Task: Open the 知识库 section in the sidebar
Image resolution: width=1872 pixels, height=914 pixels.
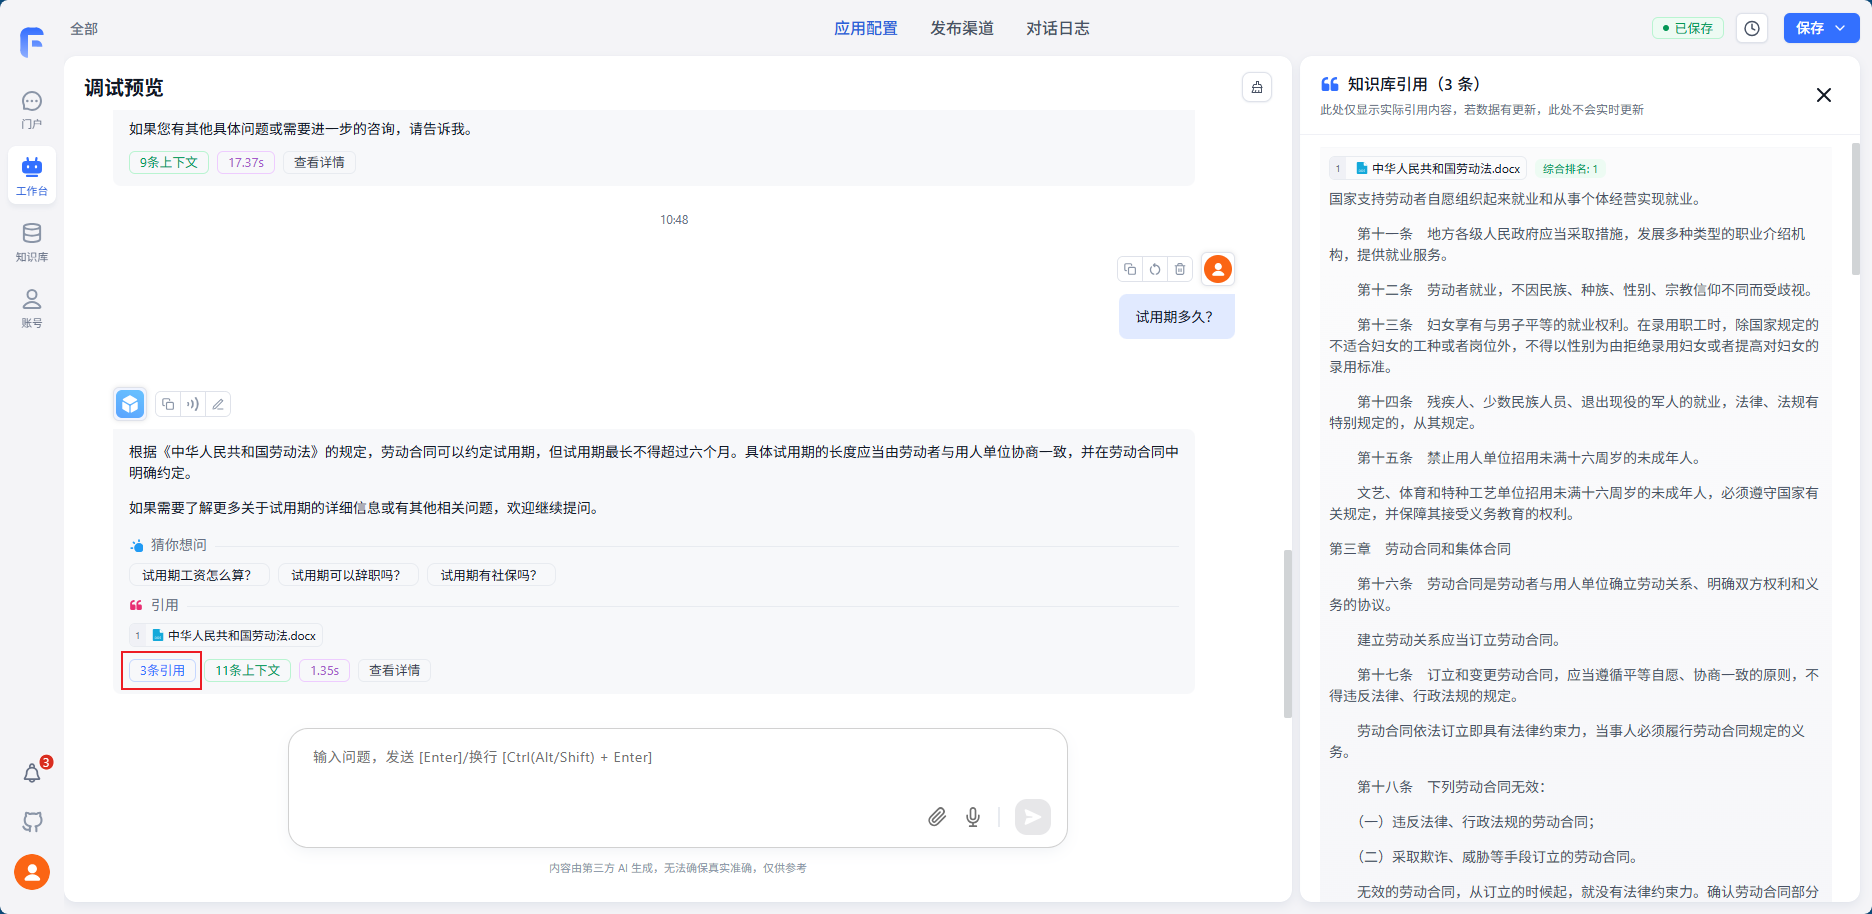Action: [x=32, y=242]
